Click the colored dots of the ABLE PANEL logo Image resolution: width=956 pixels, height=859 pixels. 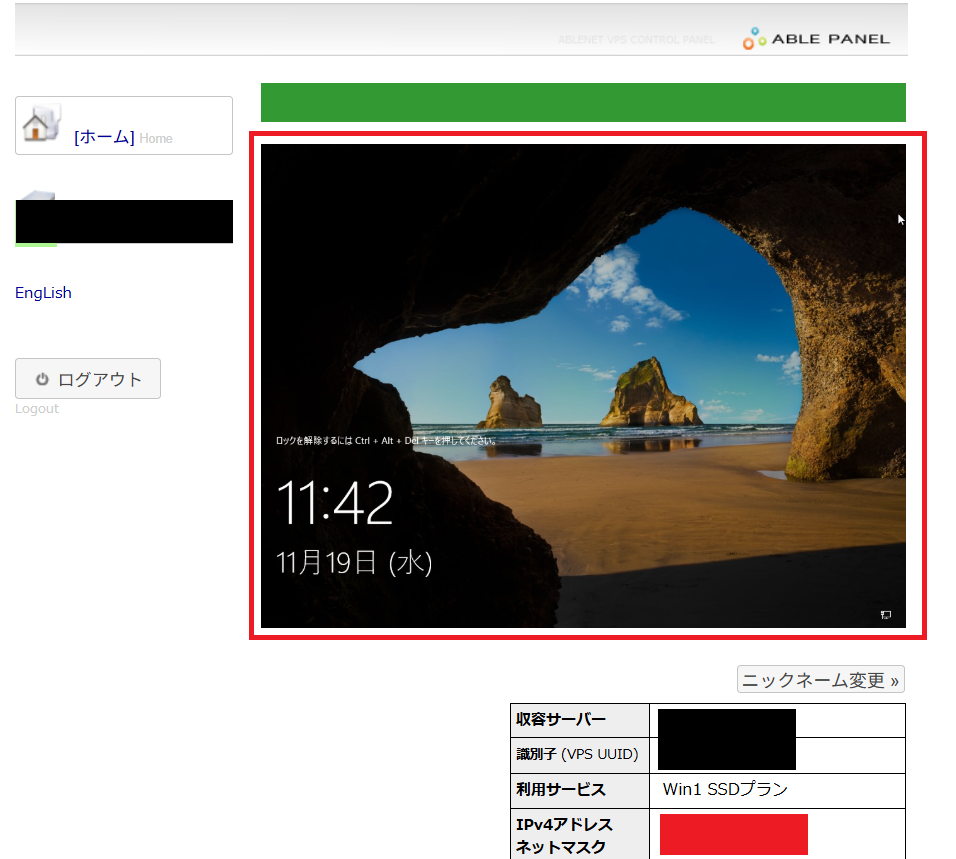pyautogui.click(x=752, y=38)
